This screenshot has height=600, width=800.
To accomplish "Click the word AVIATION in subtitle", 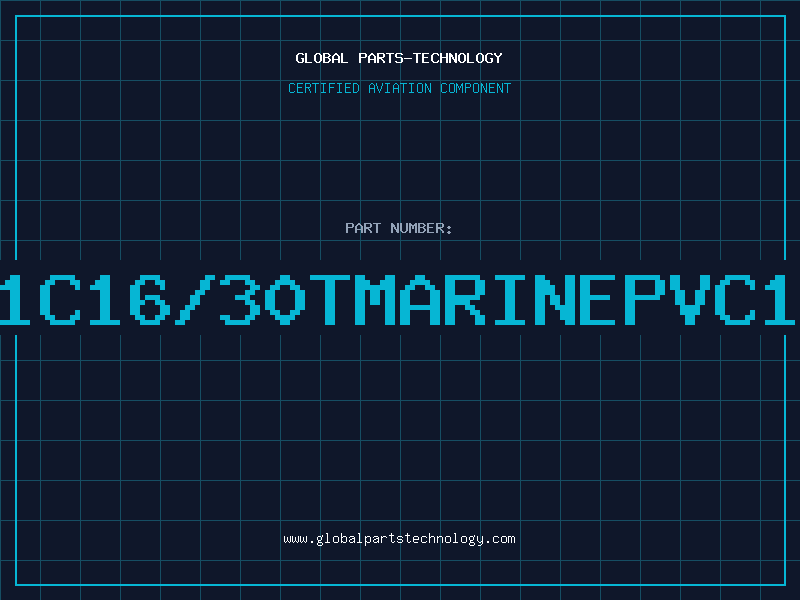I will (399, 88).
